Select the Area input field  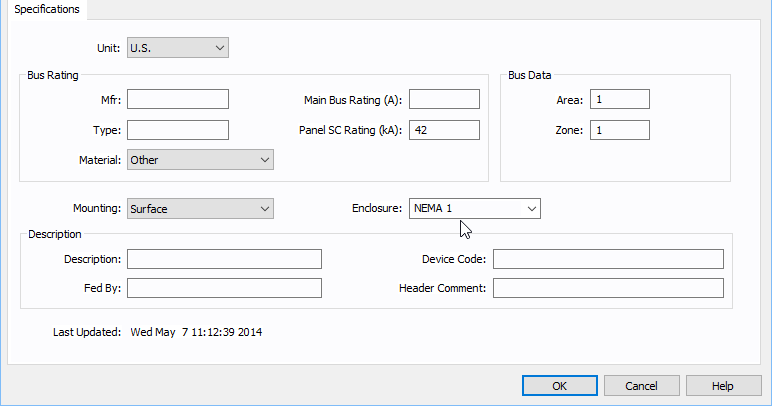[x=620, y=99]
